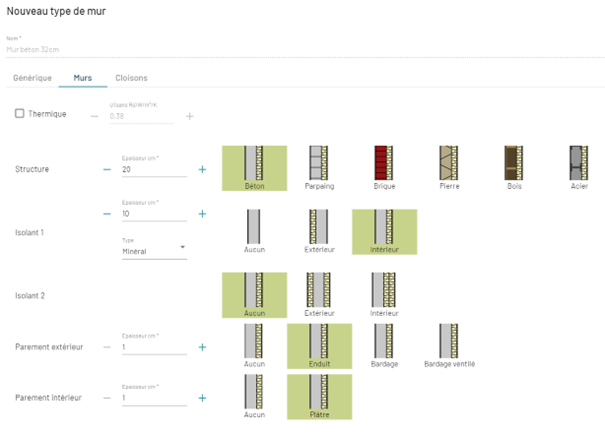Edit Parement extérieur Epaisseur field
Screen dimensions: 605x434
point(154,347)
